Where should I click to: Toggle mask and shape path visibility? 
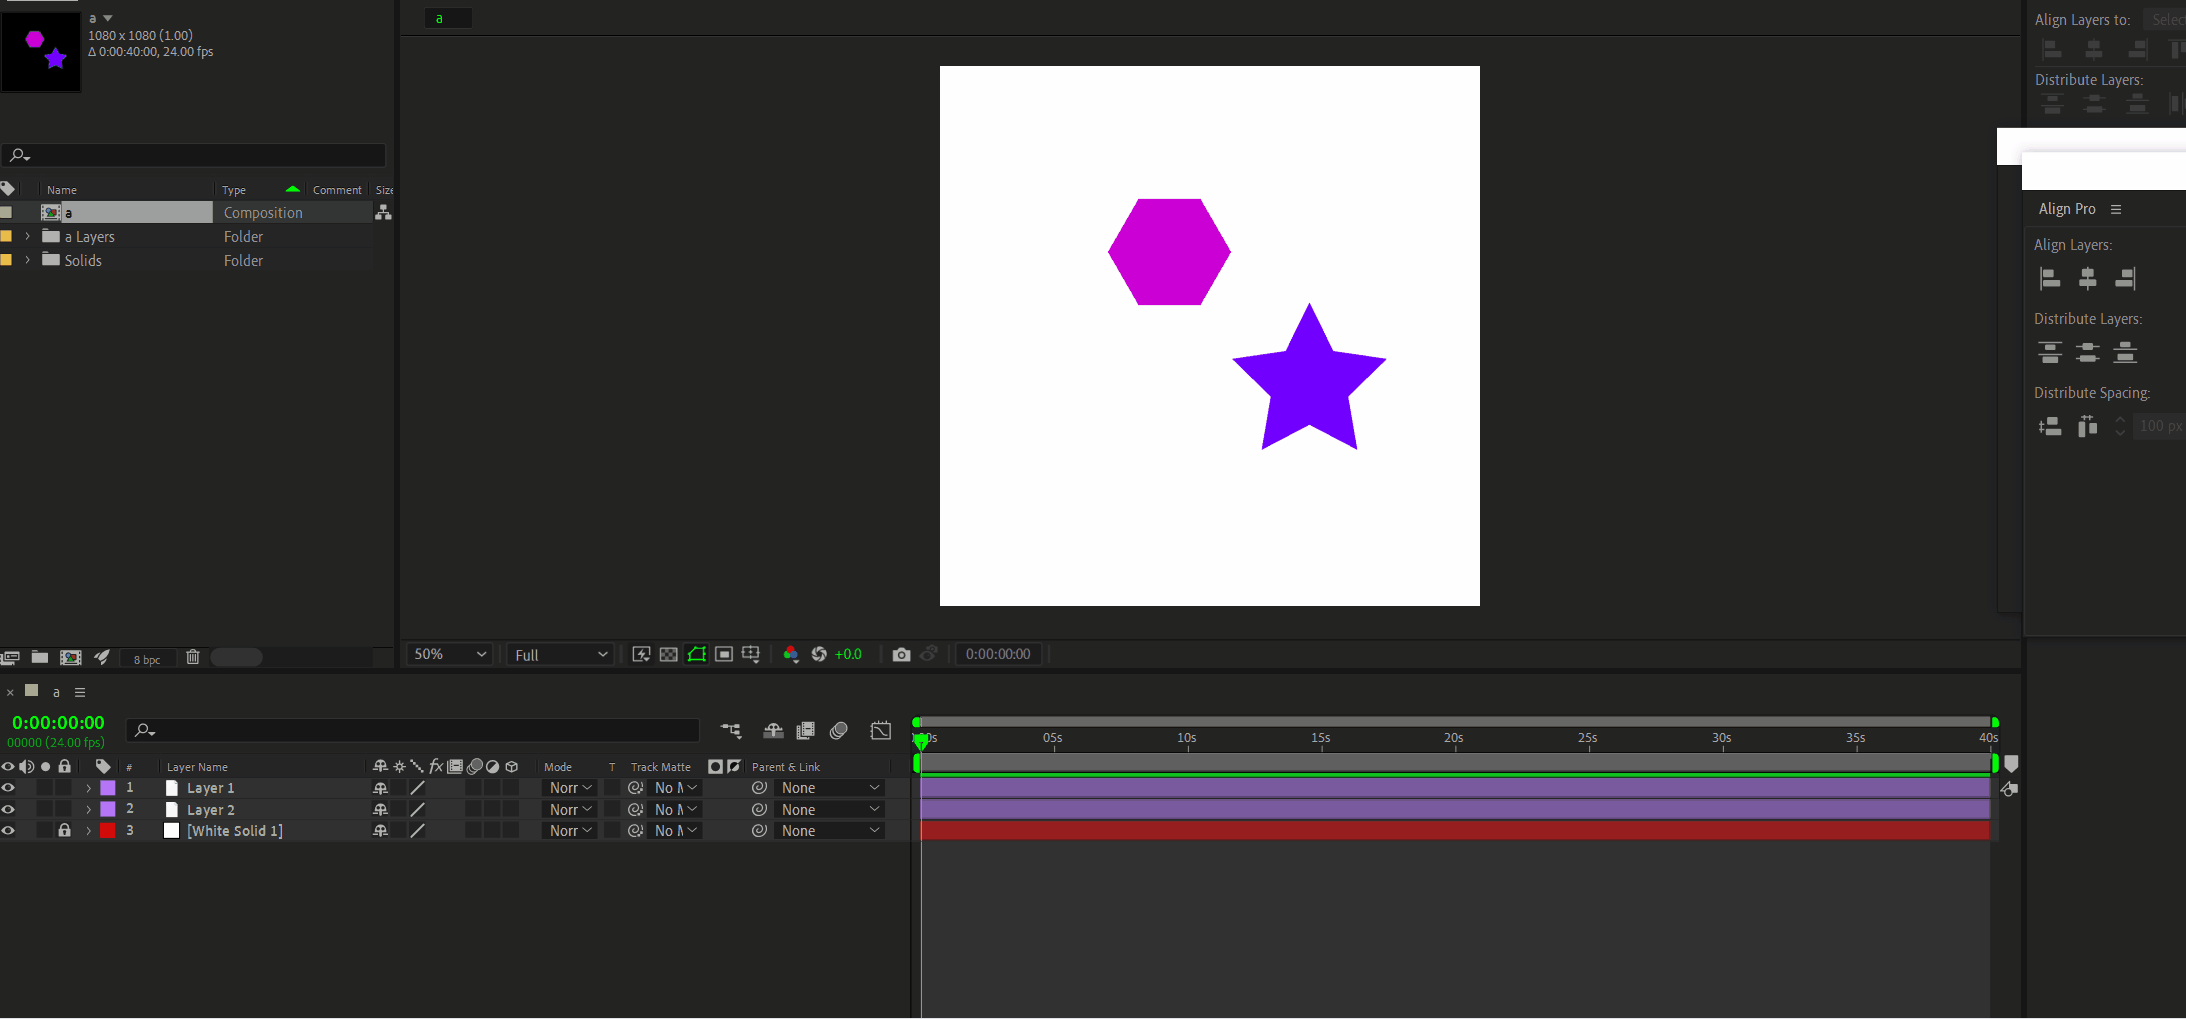click(696, 654)
